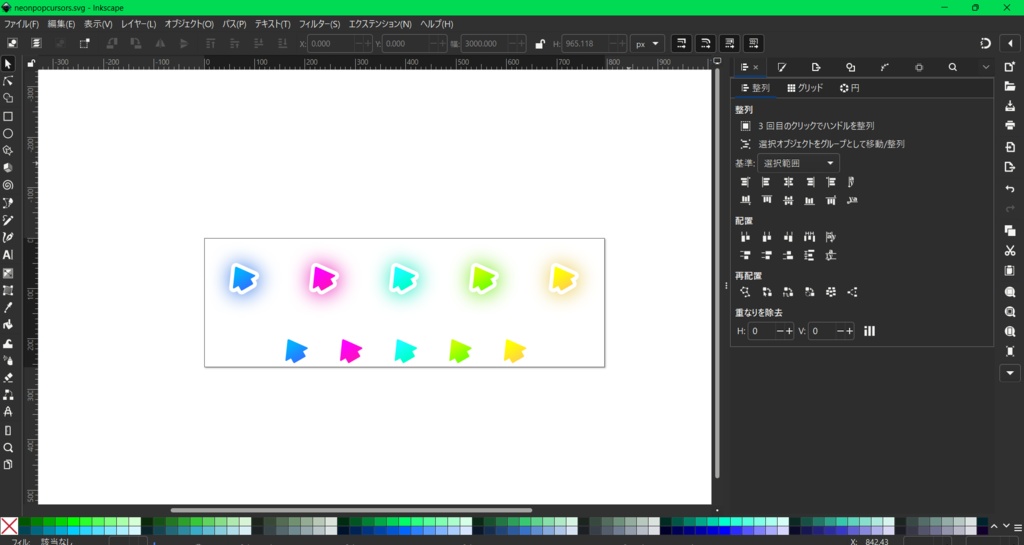Center on vertical axis icon in Align panel
Image resolution: width=1024 pixels, height=545 pixels.
[788, 182]
